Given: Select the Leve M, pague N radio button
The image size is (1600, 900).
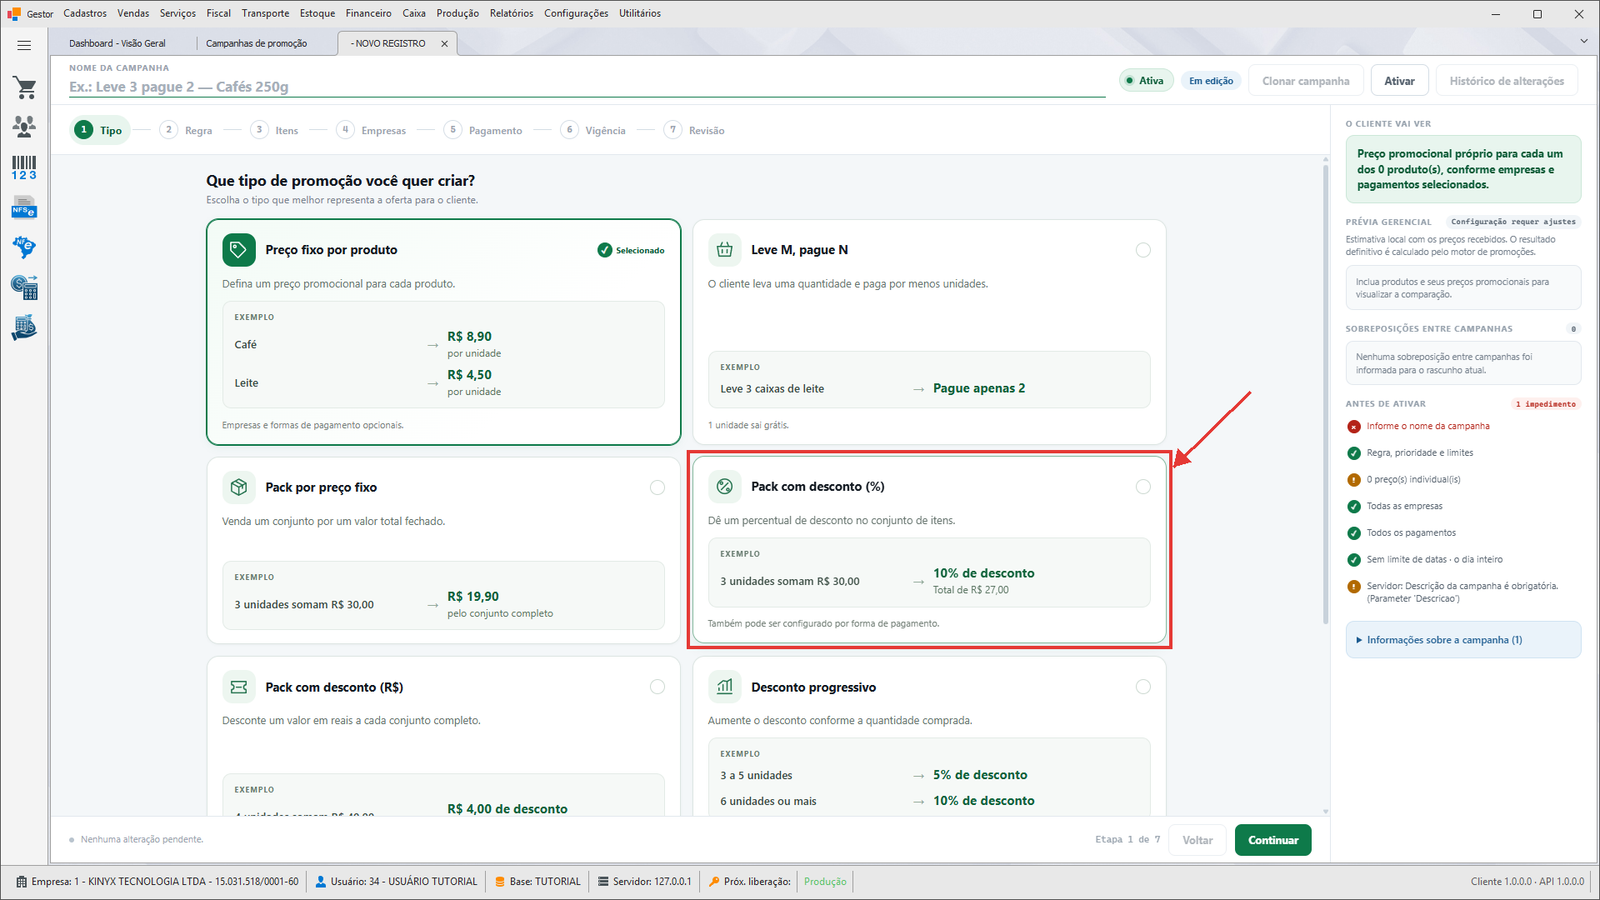Looking at the screenshot, I should 1143,250.
